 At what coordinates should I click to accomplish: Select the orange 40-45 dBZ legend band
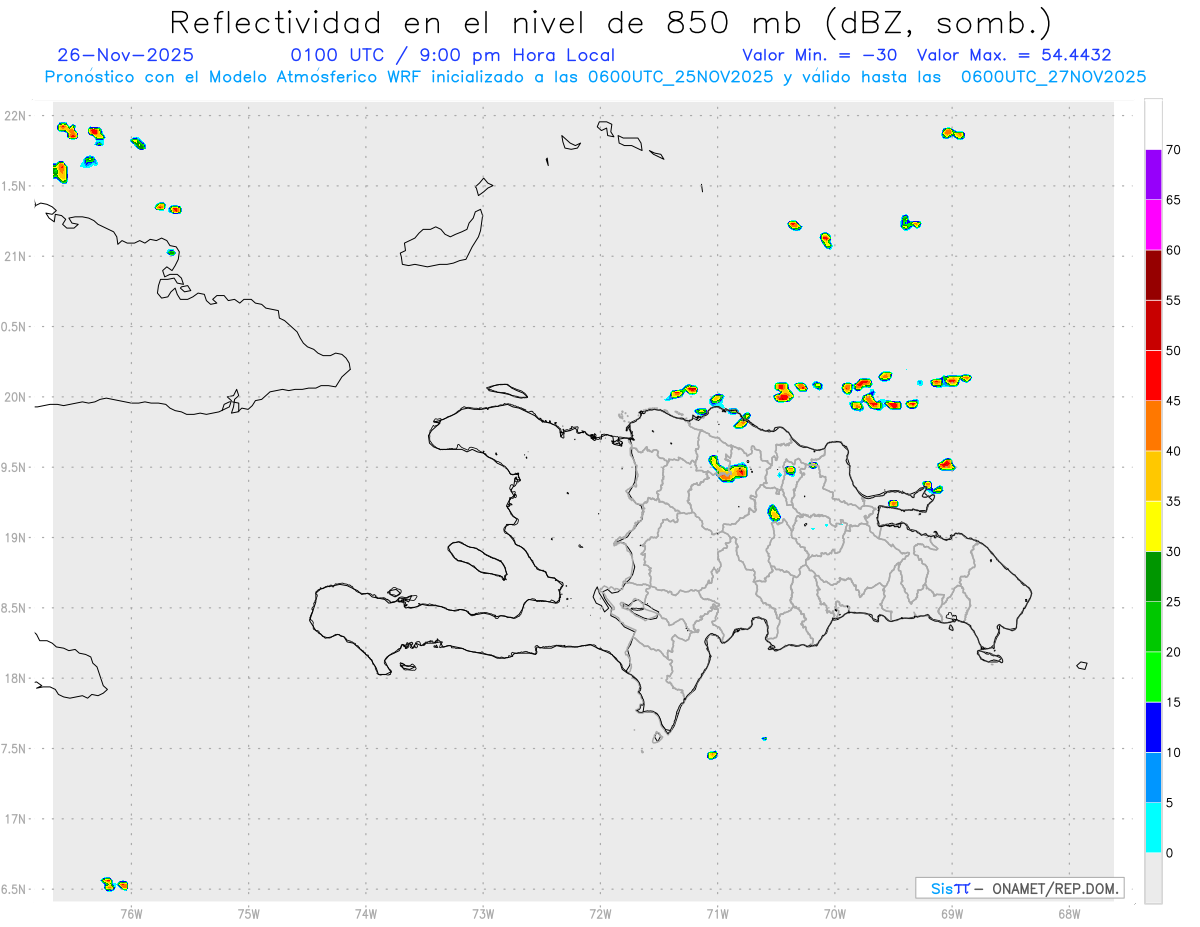[x=1153, y=426]
